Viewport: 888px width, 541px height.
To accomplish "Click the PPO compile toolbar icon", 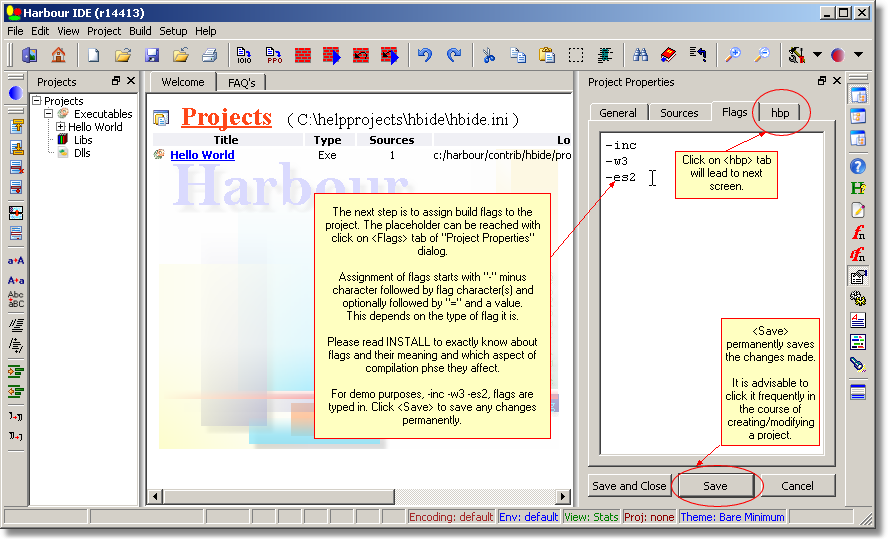I will pyautogui.click(x=274, y=55).
